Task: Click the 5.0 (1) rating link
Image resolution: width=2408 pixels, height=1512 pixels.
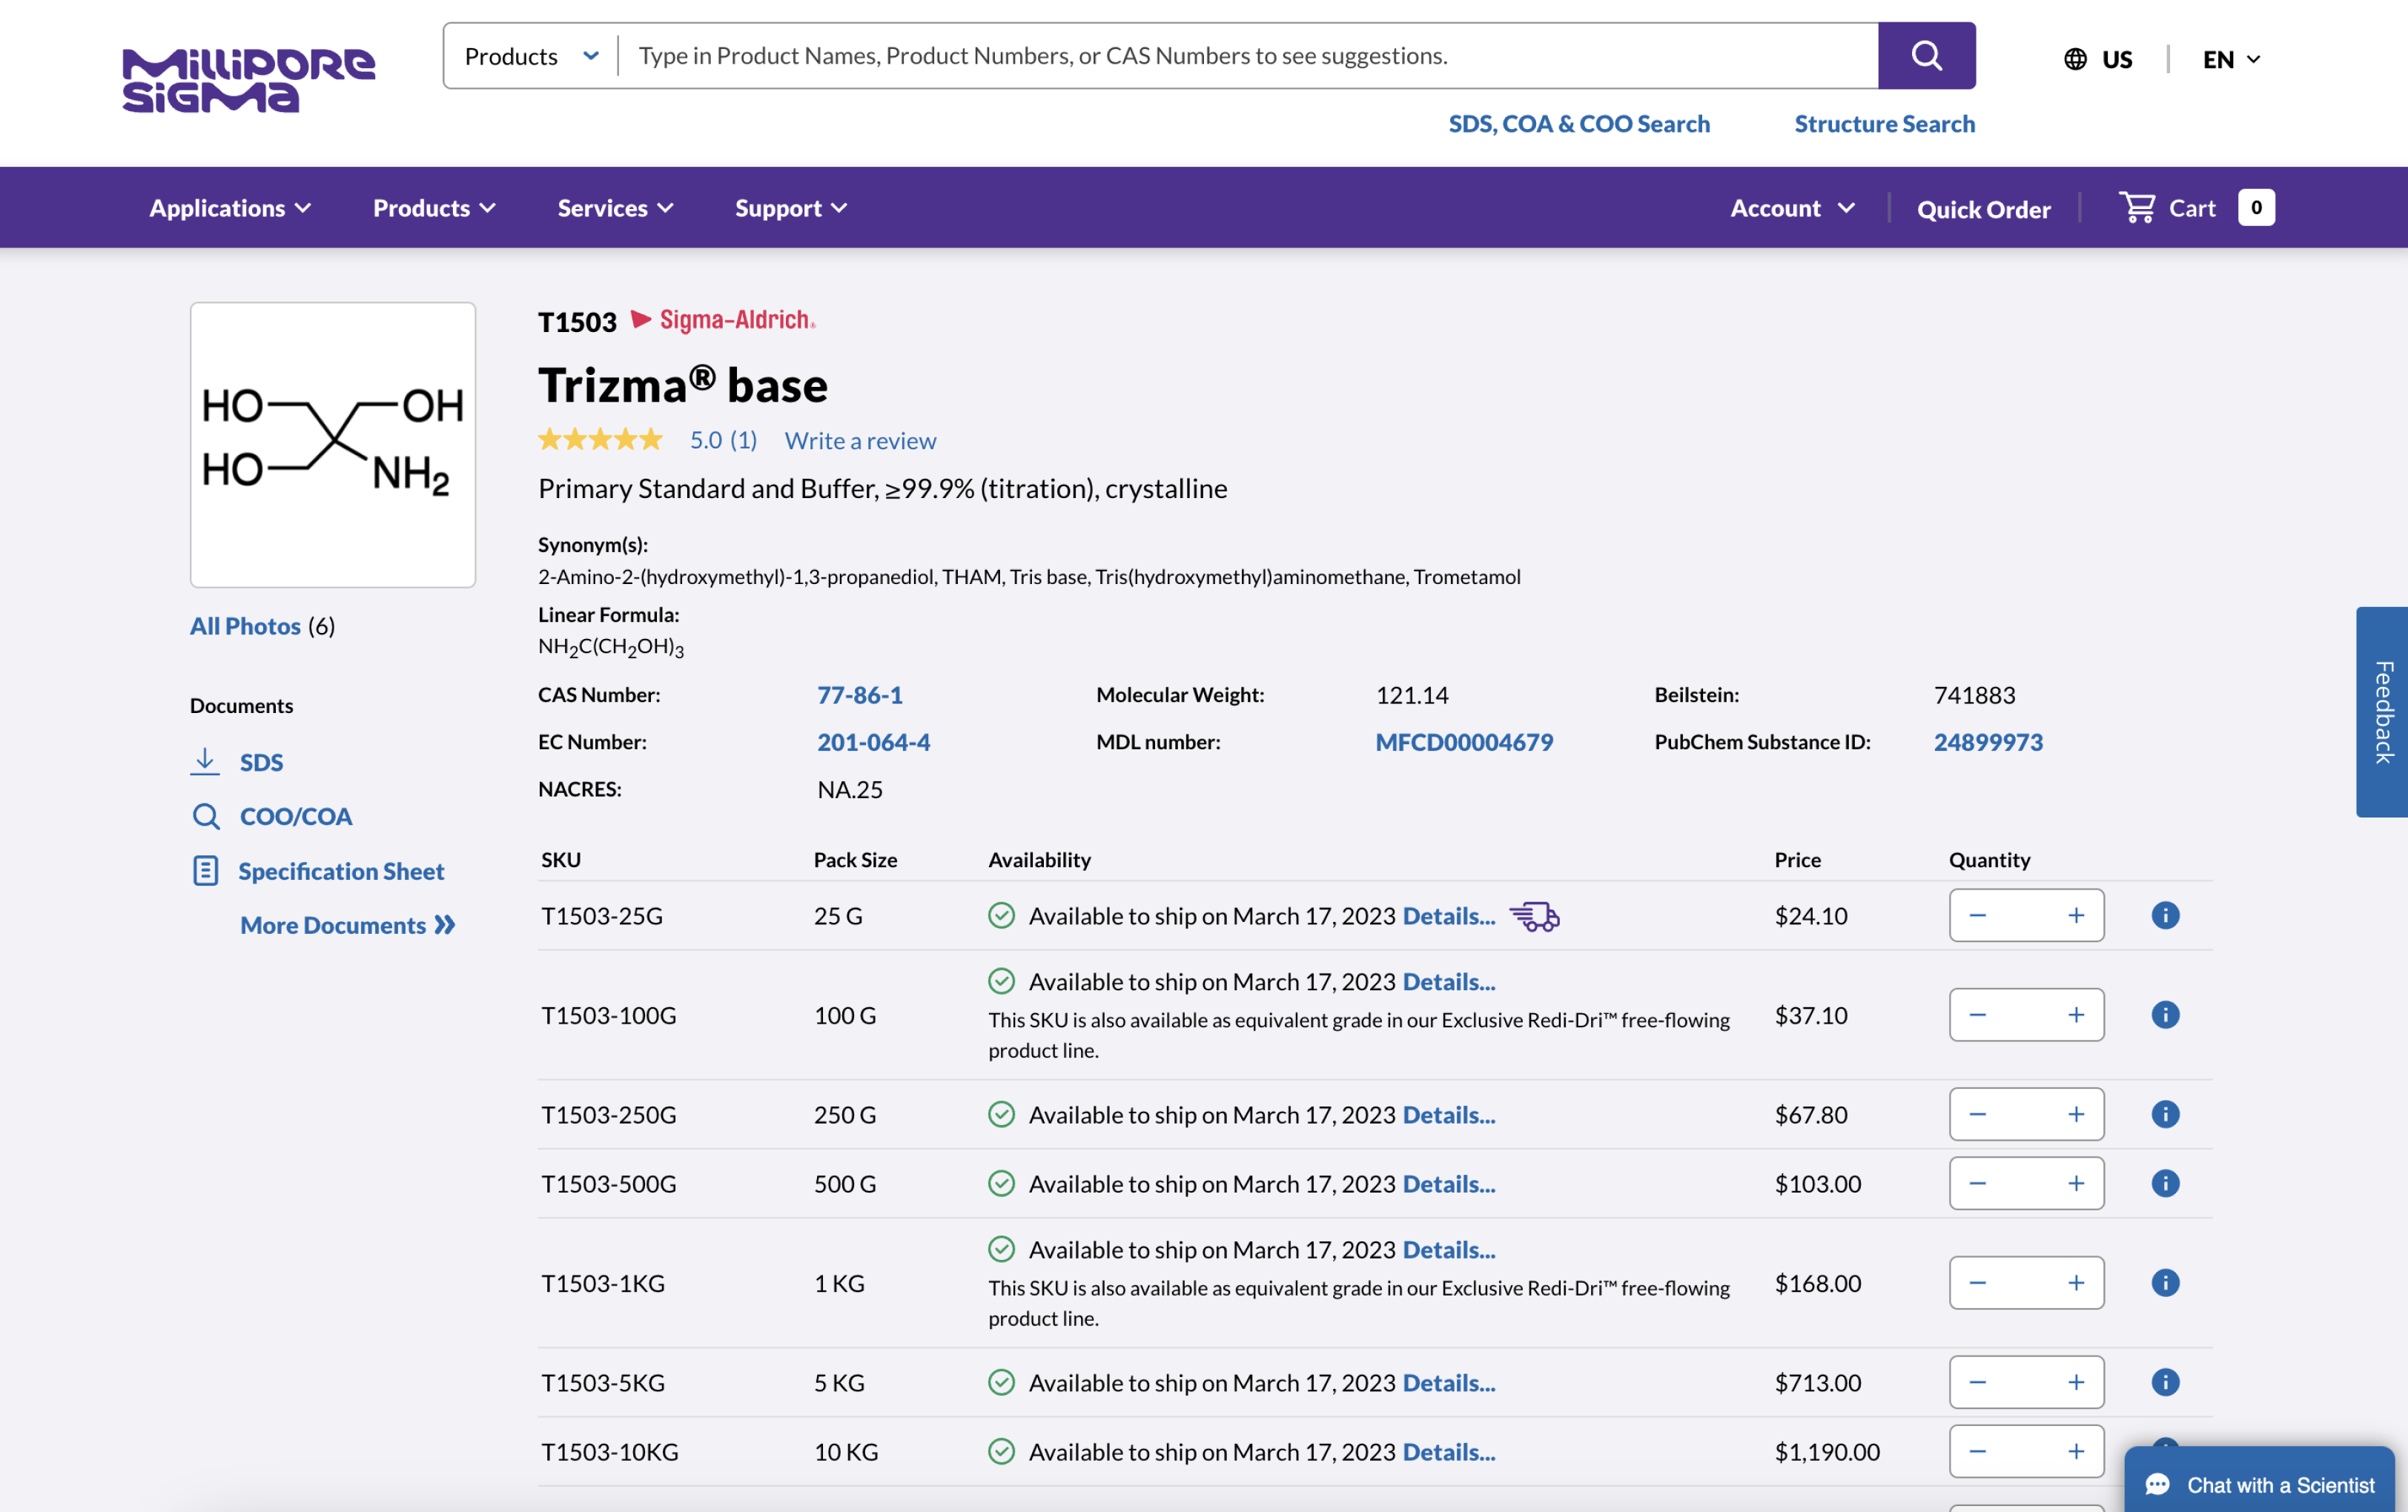Action: pyautogui.click(x=723, y=440)
